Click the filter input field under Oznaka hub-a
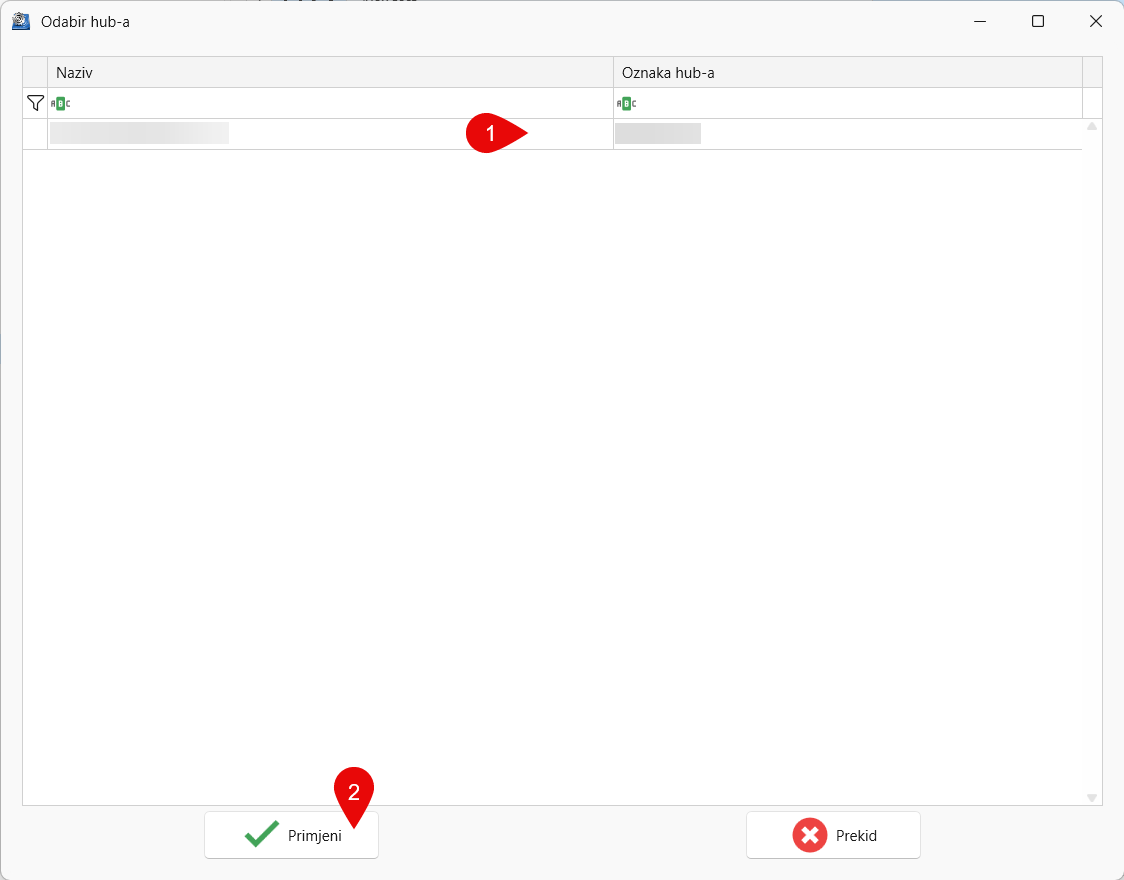1124x880 pixels. (850, 102)
